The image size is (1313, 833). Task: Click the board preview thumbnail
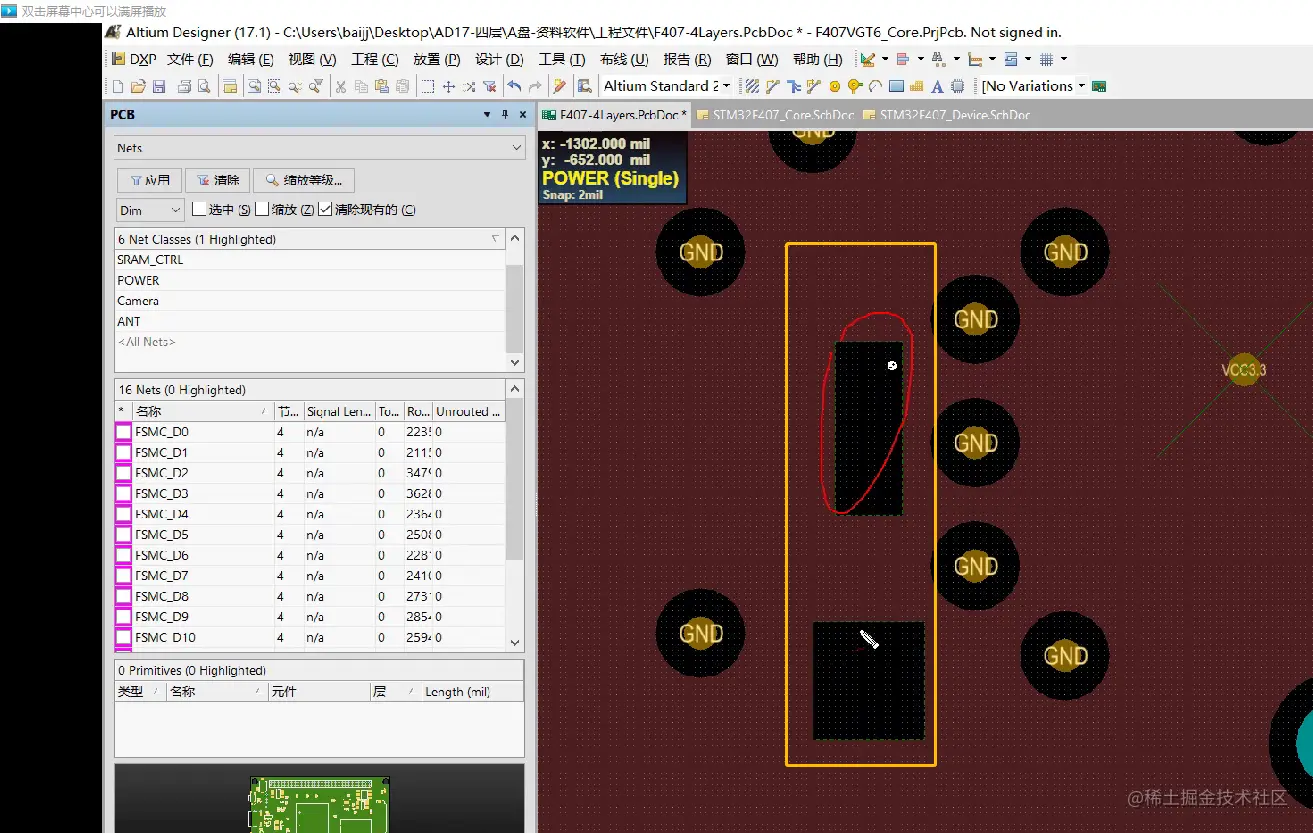319,804
